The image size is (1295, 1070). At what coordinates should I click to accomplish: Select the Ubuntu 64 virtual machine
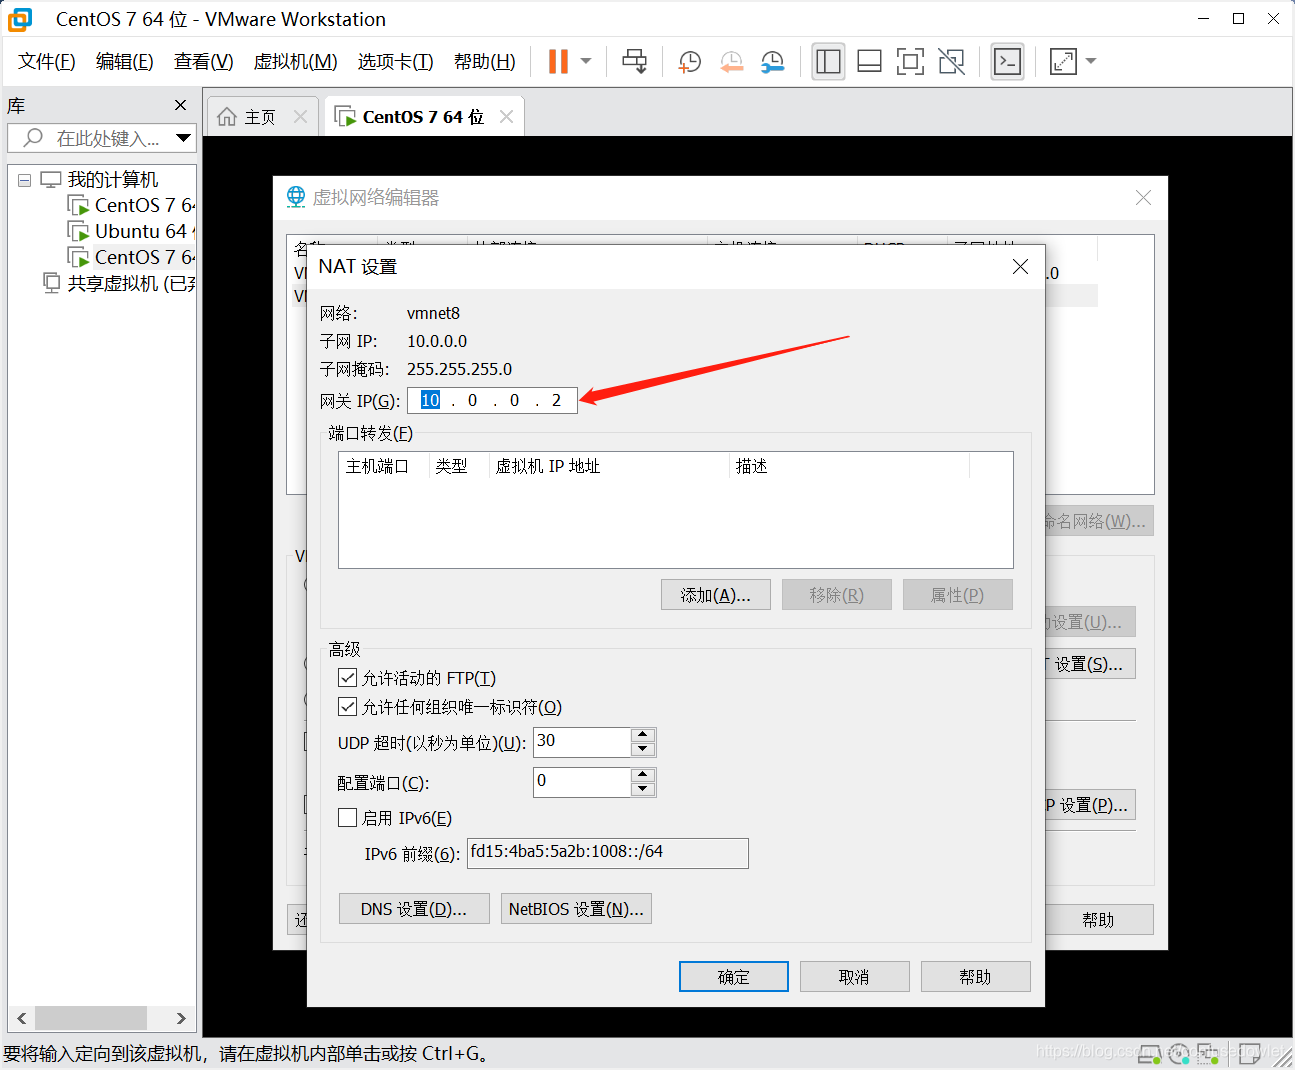[x=132, y=231]
